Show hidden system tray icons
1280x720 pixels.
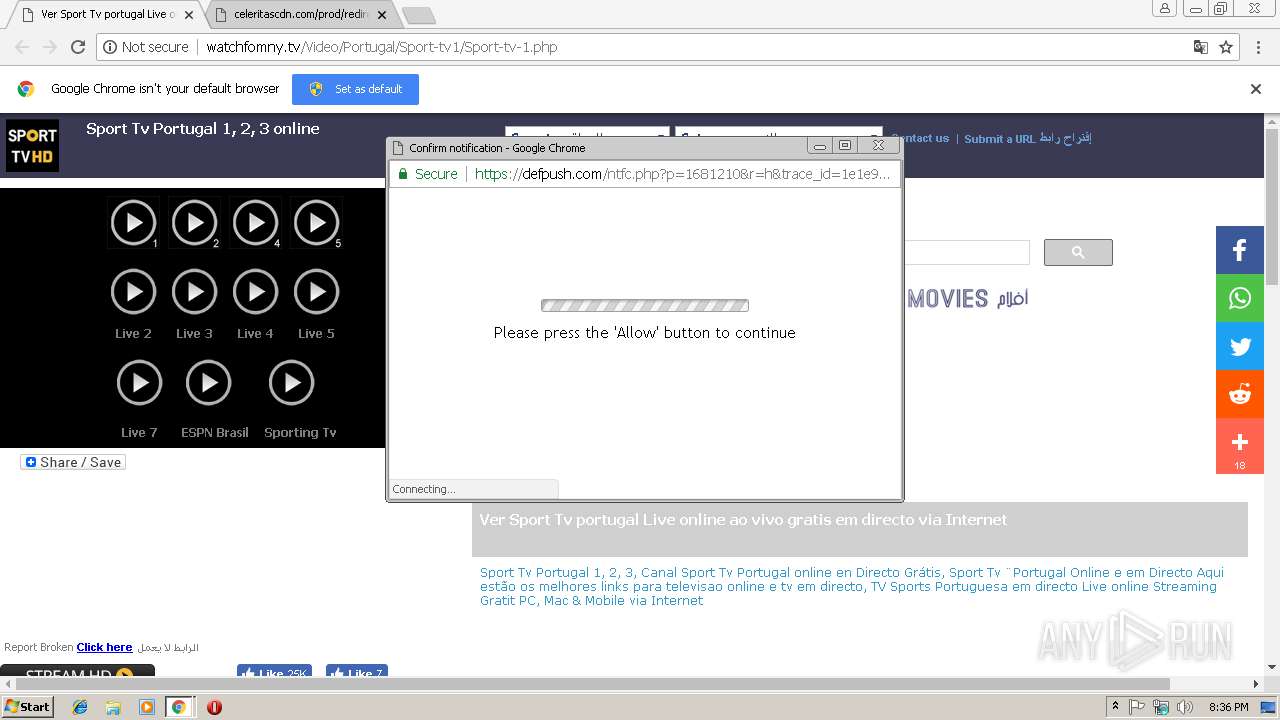click(1116, 707)
